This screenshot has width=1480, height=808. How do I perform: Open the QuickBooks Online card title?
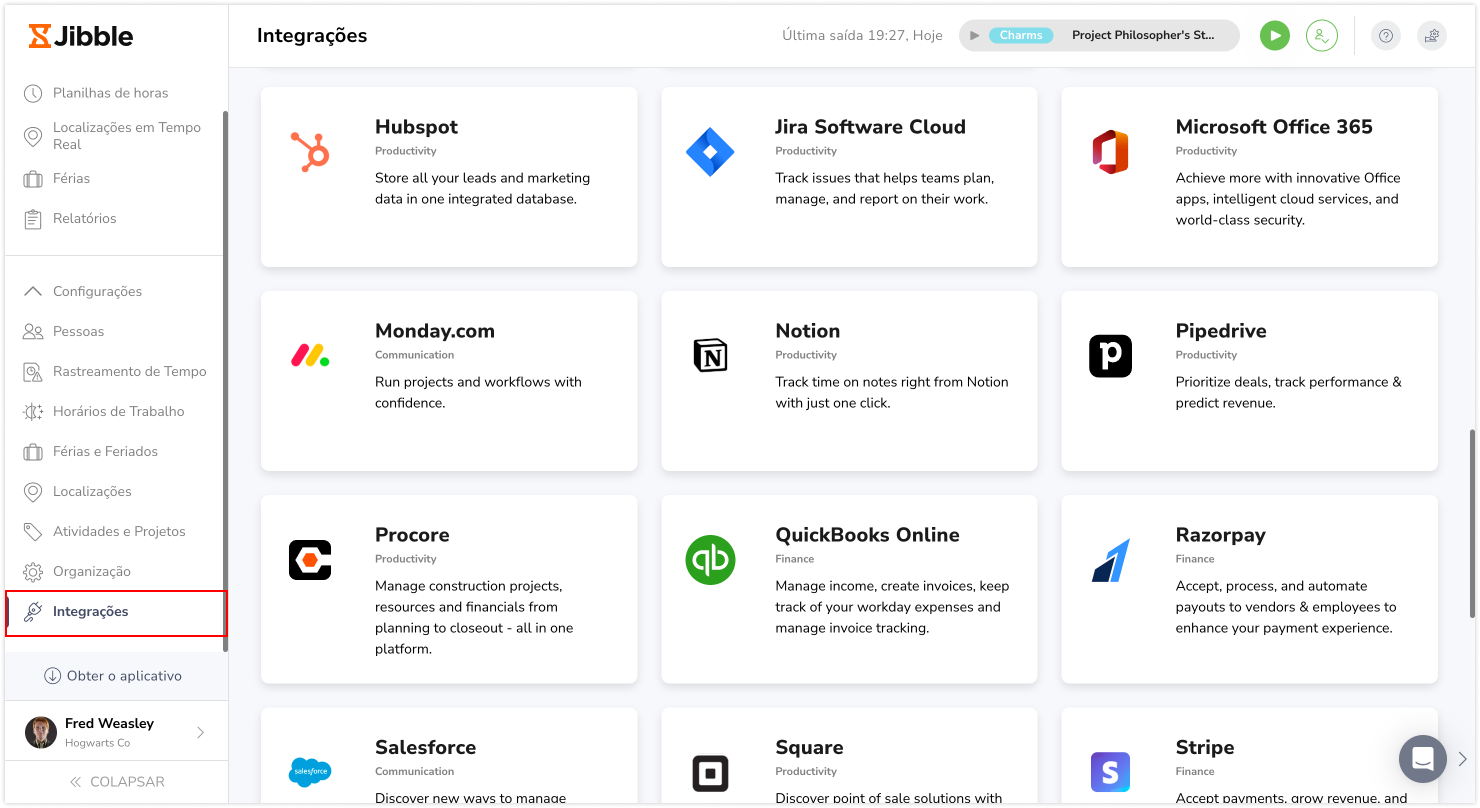[x=867, y=535]
